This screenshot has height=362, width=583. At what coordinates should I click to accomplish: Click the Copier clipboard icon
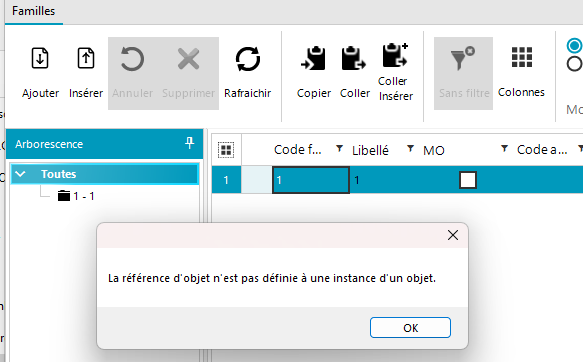[x=313, y=58]
